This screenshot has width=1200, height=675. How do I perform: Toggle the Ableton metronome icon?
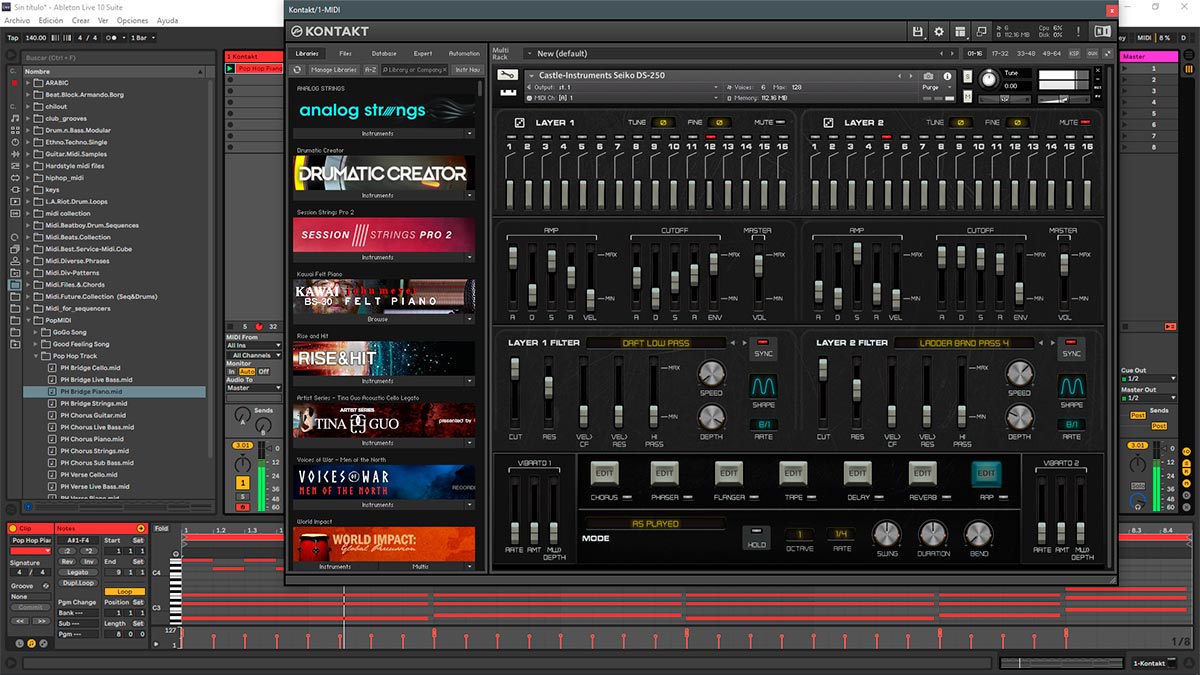pos(112,37)
